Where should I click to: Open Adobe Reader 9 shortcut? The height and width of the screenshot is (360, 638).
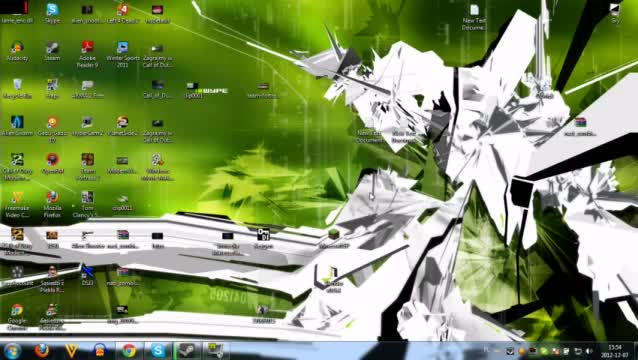pos(87,54)
